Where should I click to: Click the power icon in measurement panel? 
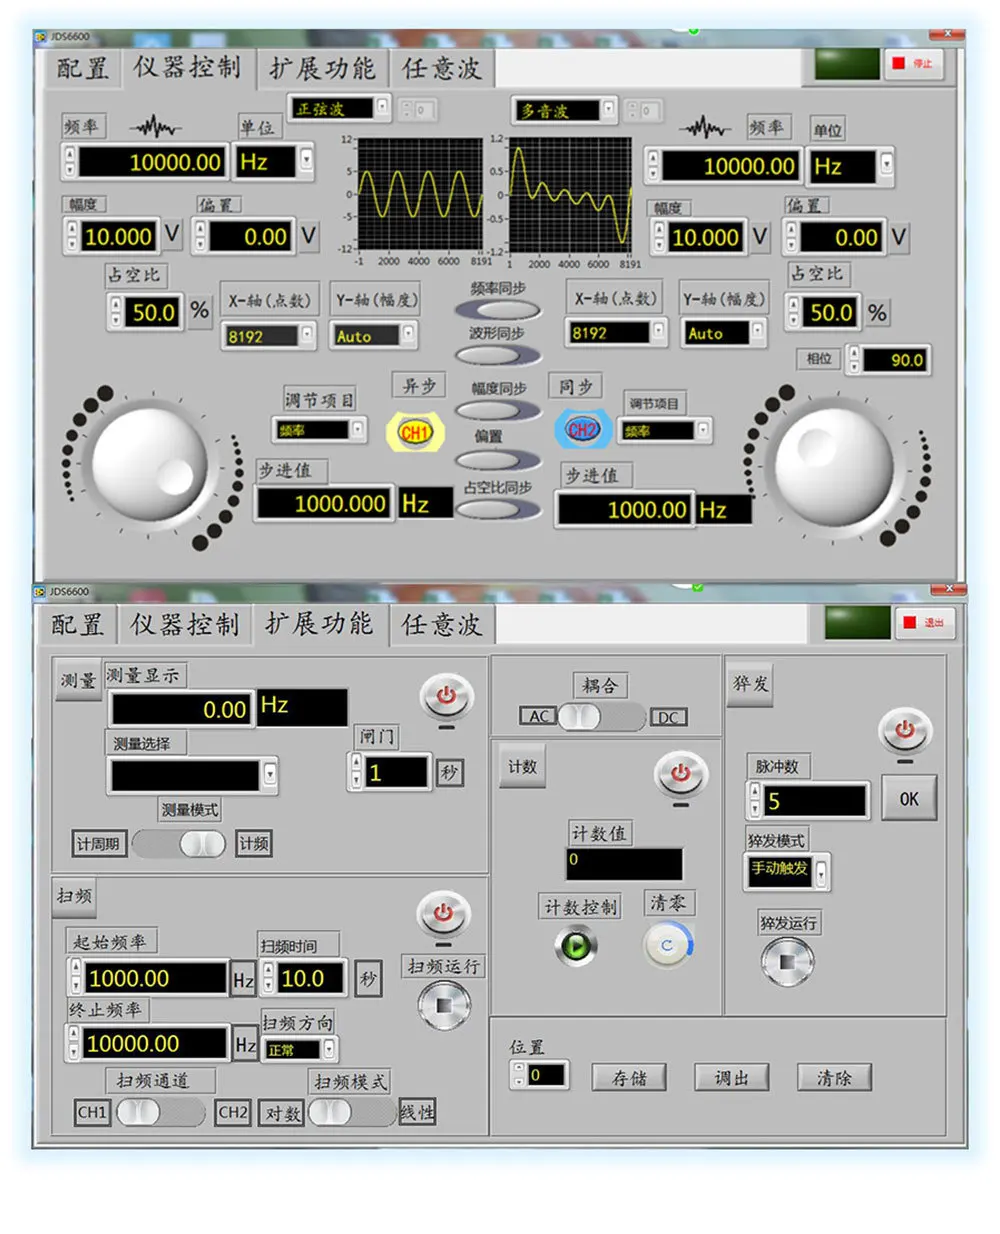coord(447,696)
